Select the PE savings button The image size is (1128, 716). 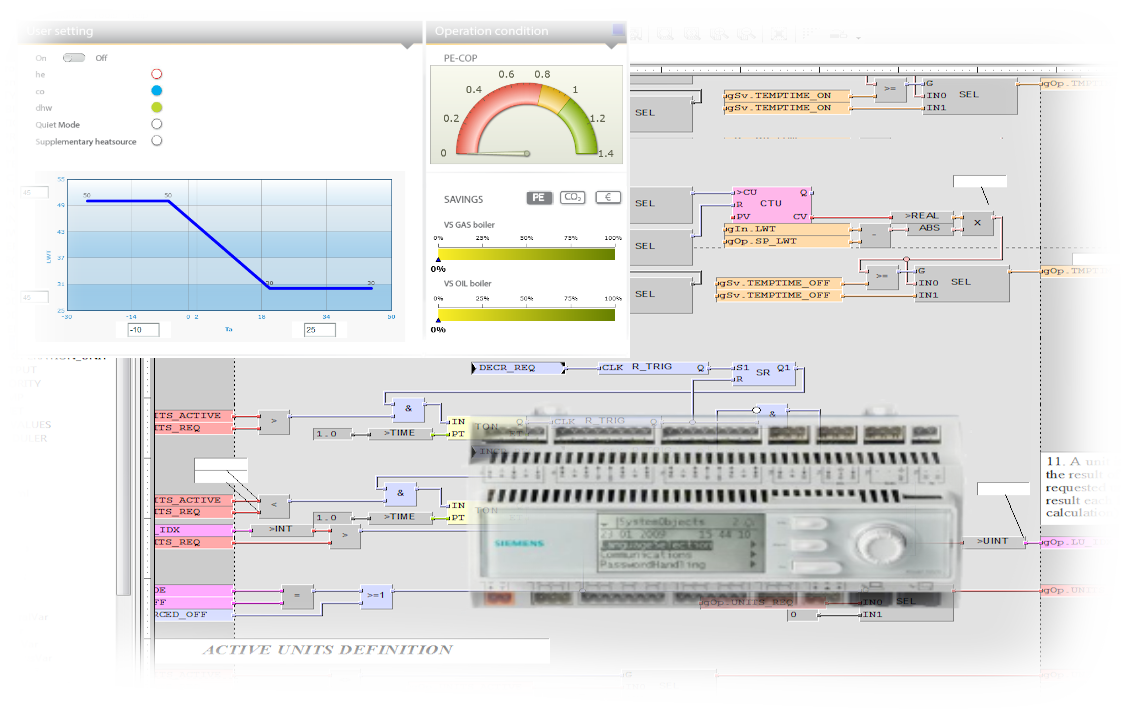(x=539, y=197)
